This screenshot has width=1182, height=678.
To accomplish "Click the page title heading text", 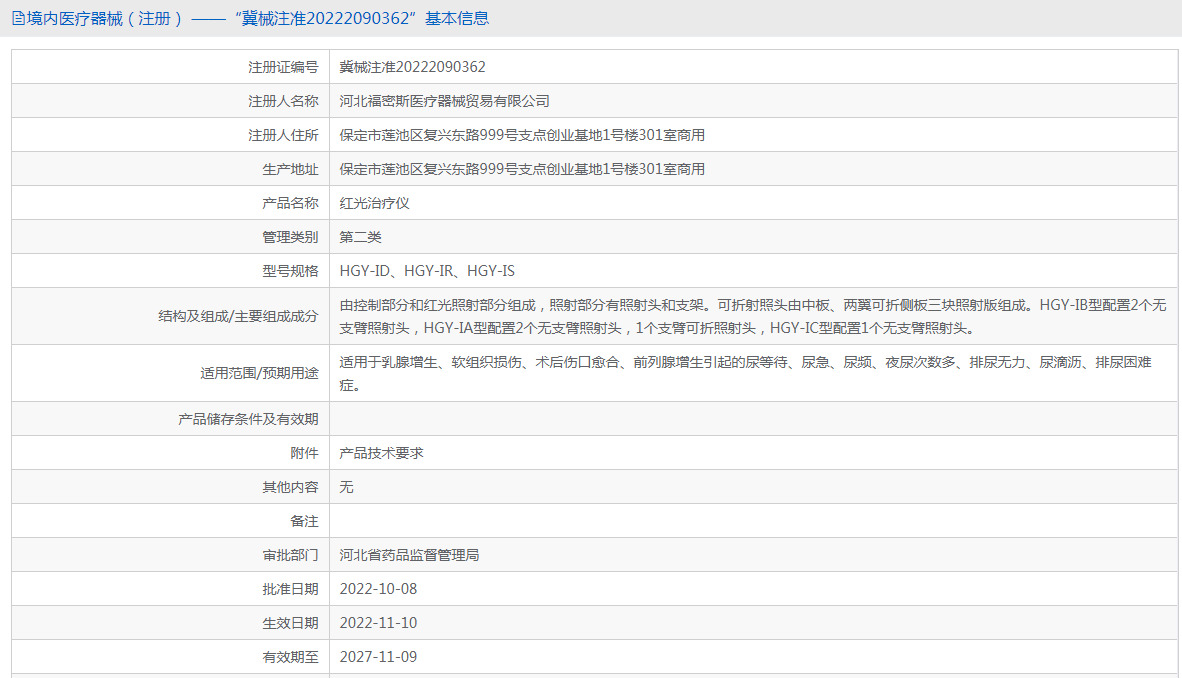I will pos(258,19).
